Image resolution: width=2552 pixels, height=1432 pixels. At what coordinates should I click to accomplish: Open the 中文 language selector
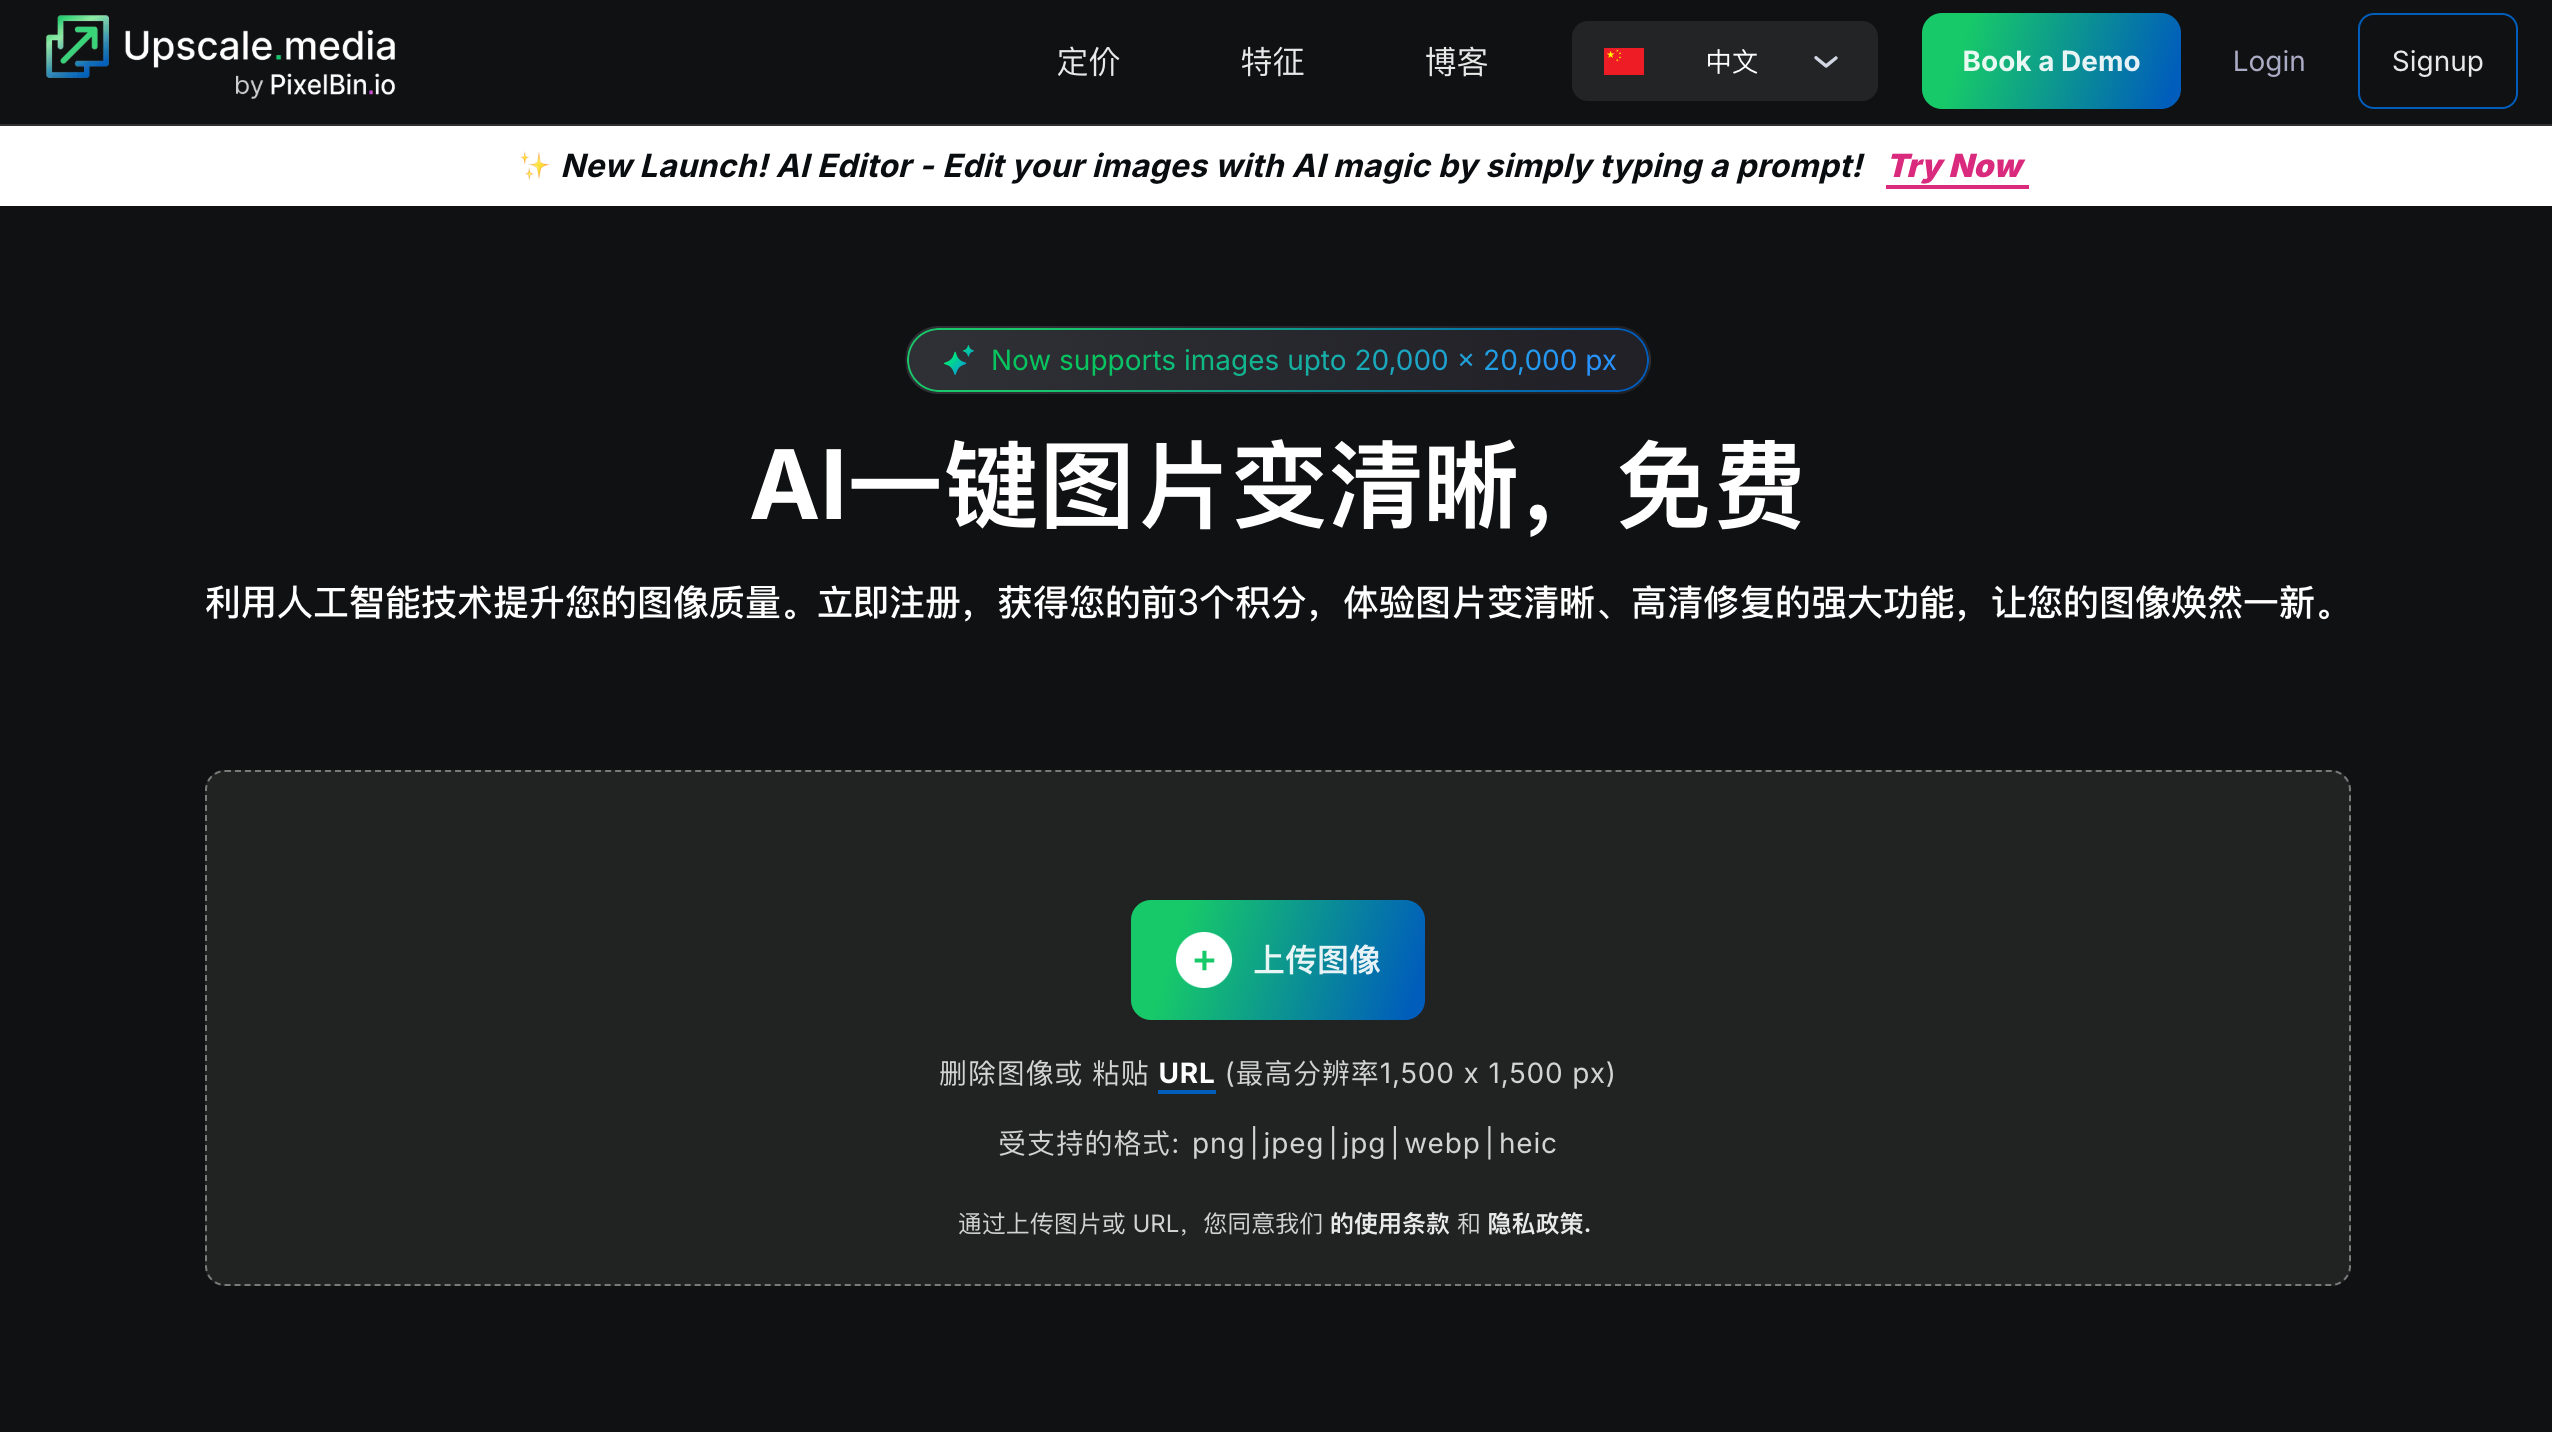[x=1730, y=61]
